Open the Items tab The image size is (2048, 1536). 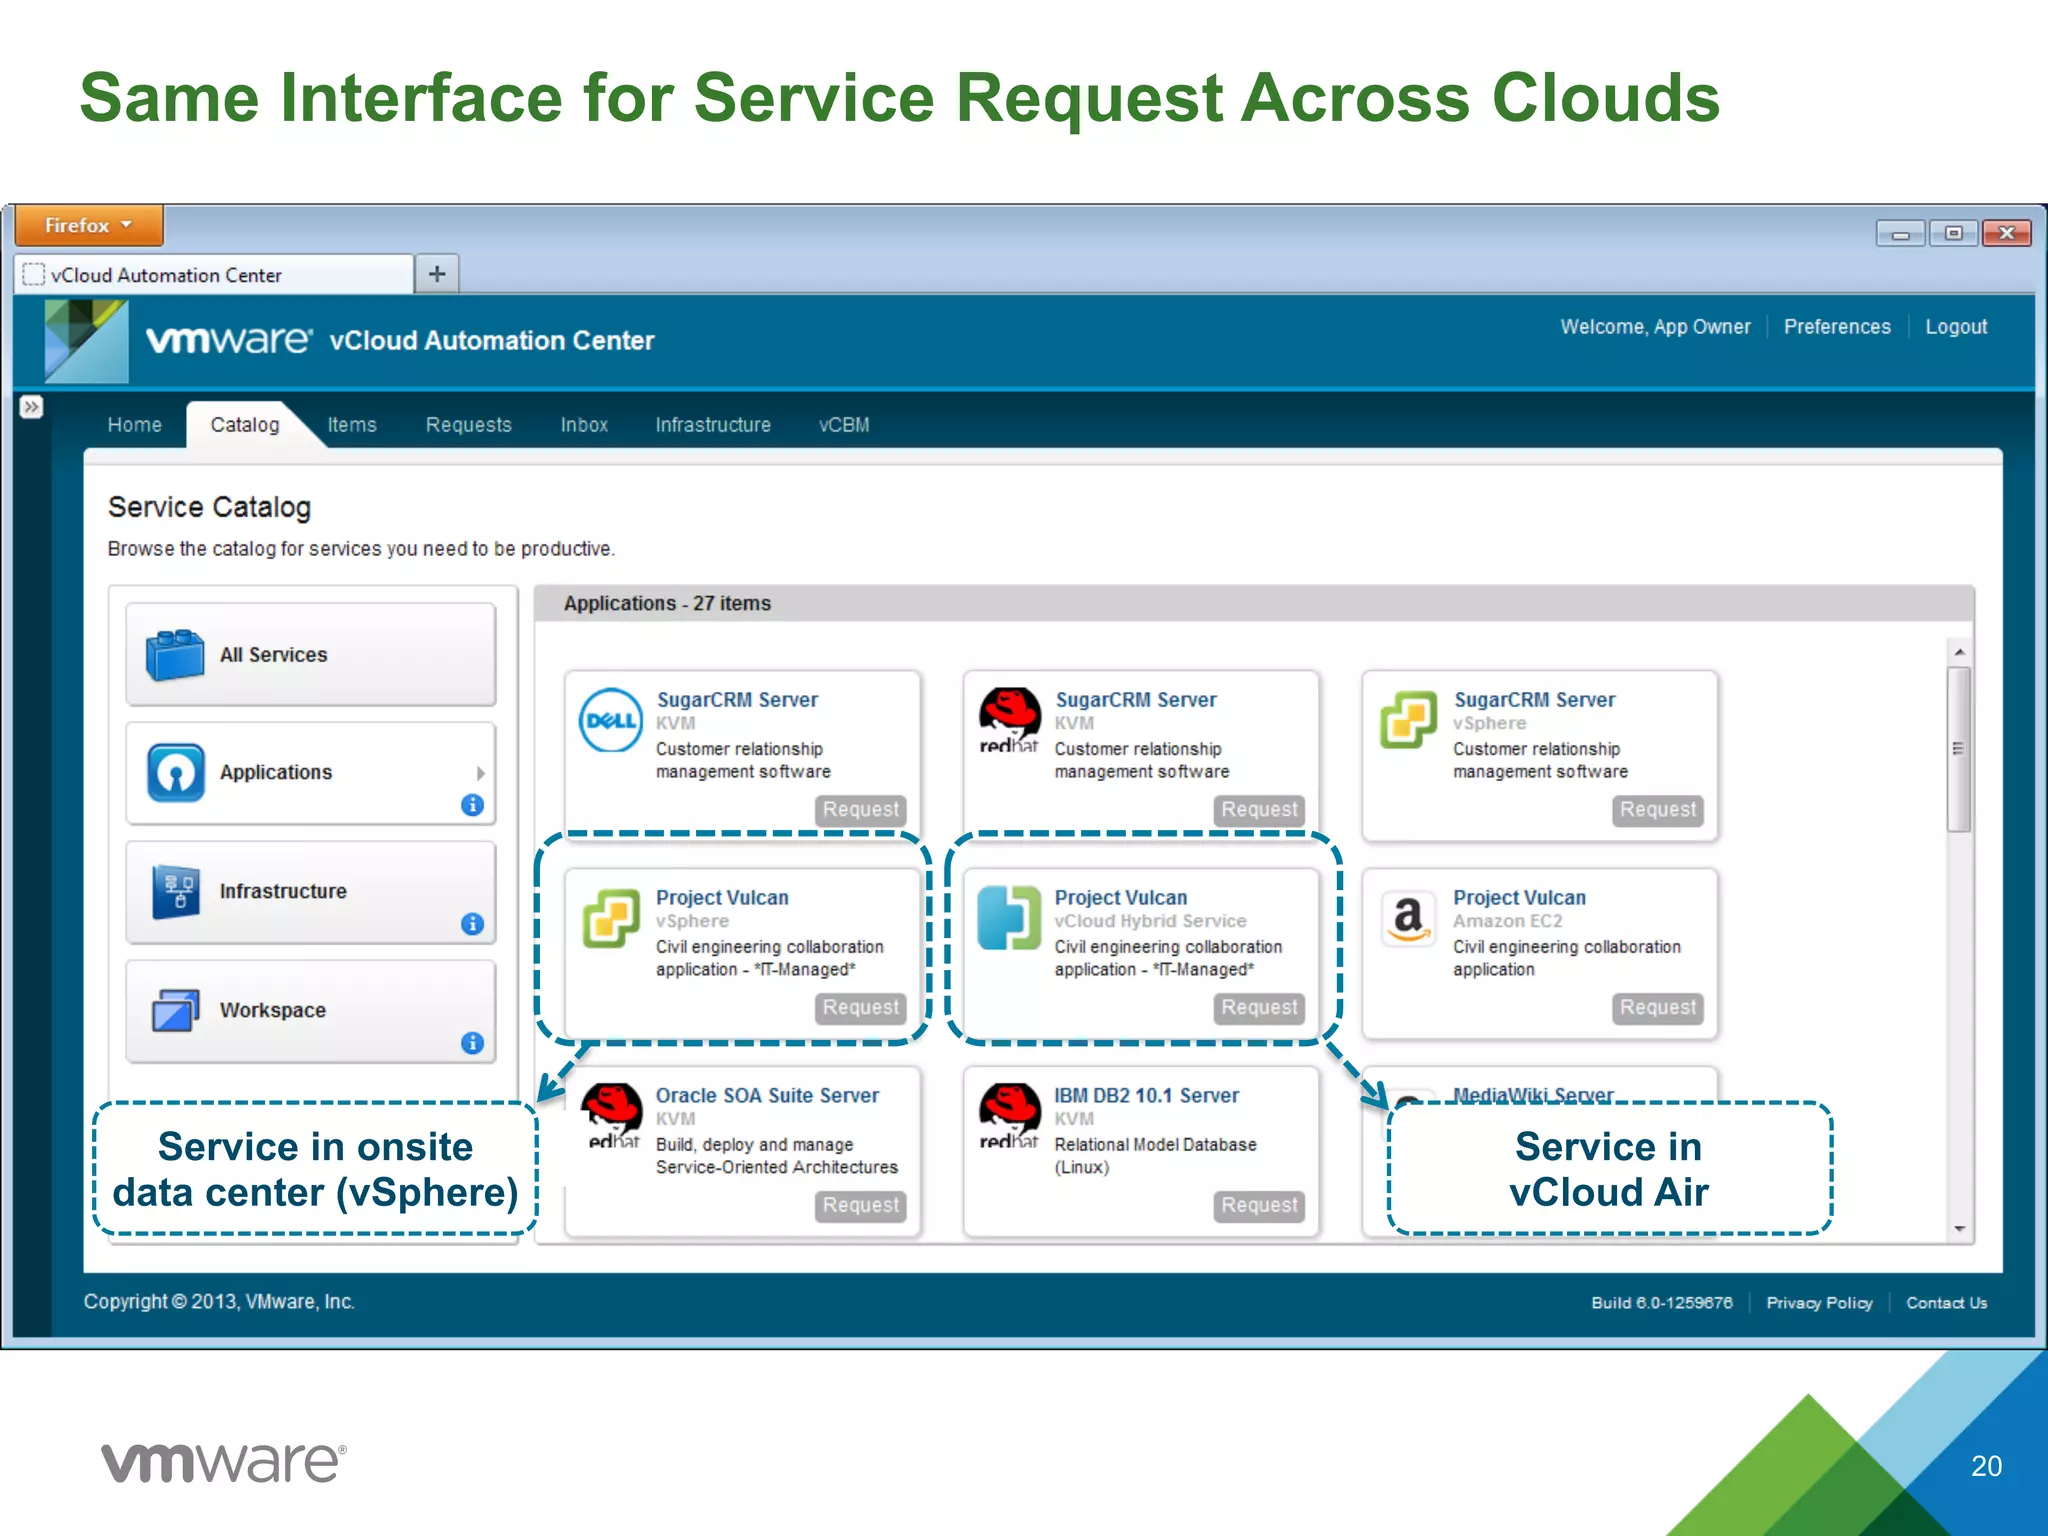click(x=352, y=425)
